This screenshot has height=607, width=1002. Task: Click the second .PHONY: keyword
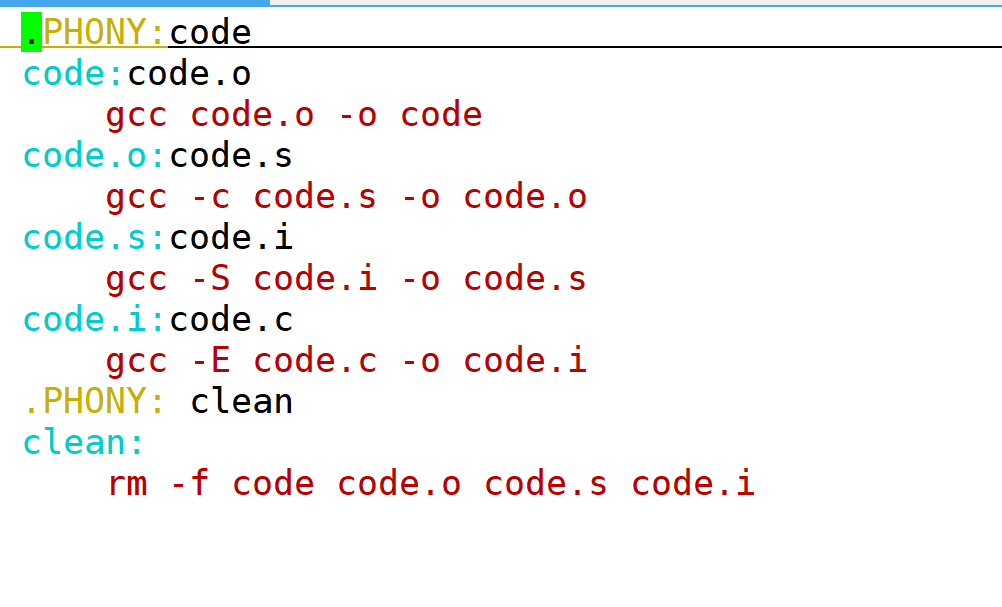point(95,401)
